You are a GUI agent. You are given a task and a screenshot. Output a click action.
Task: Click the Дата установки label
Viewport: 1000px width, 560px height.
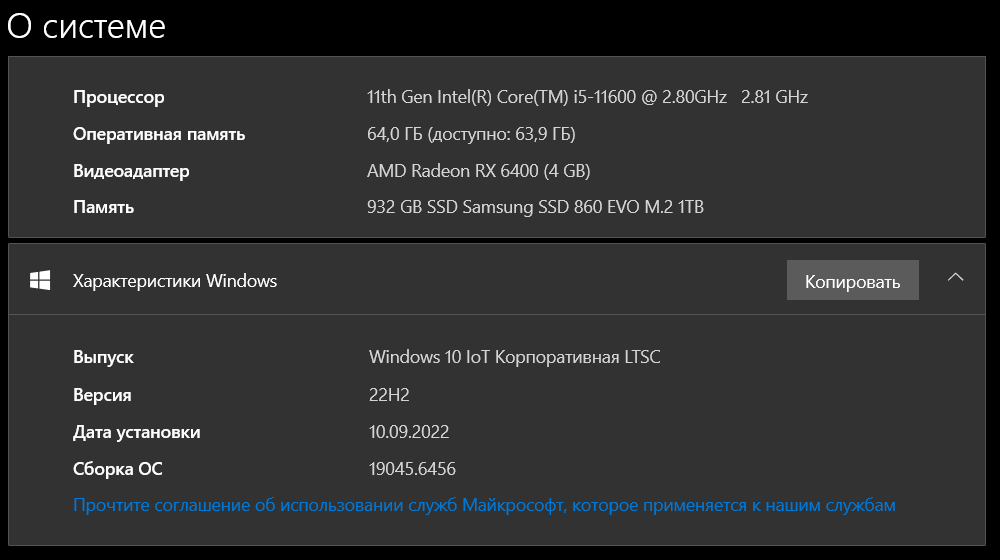[x=136, y=432]
